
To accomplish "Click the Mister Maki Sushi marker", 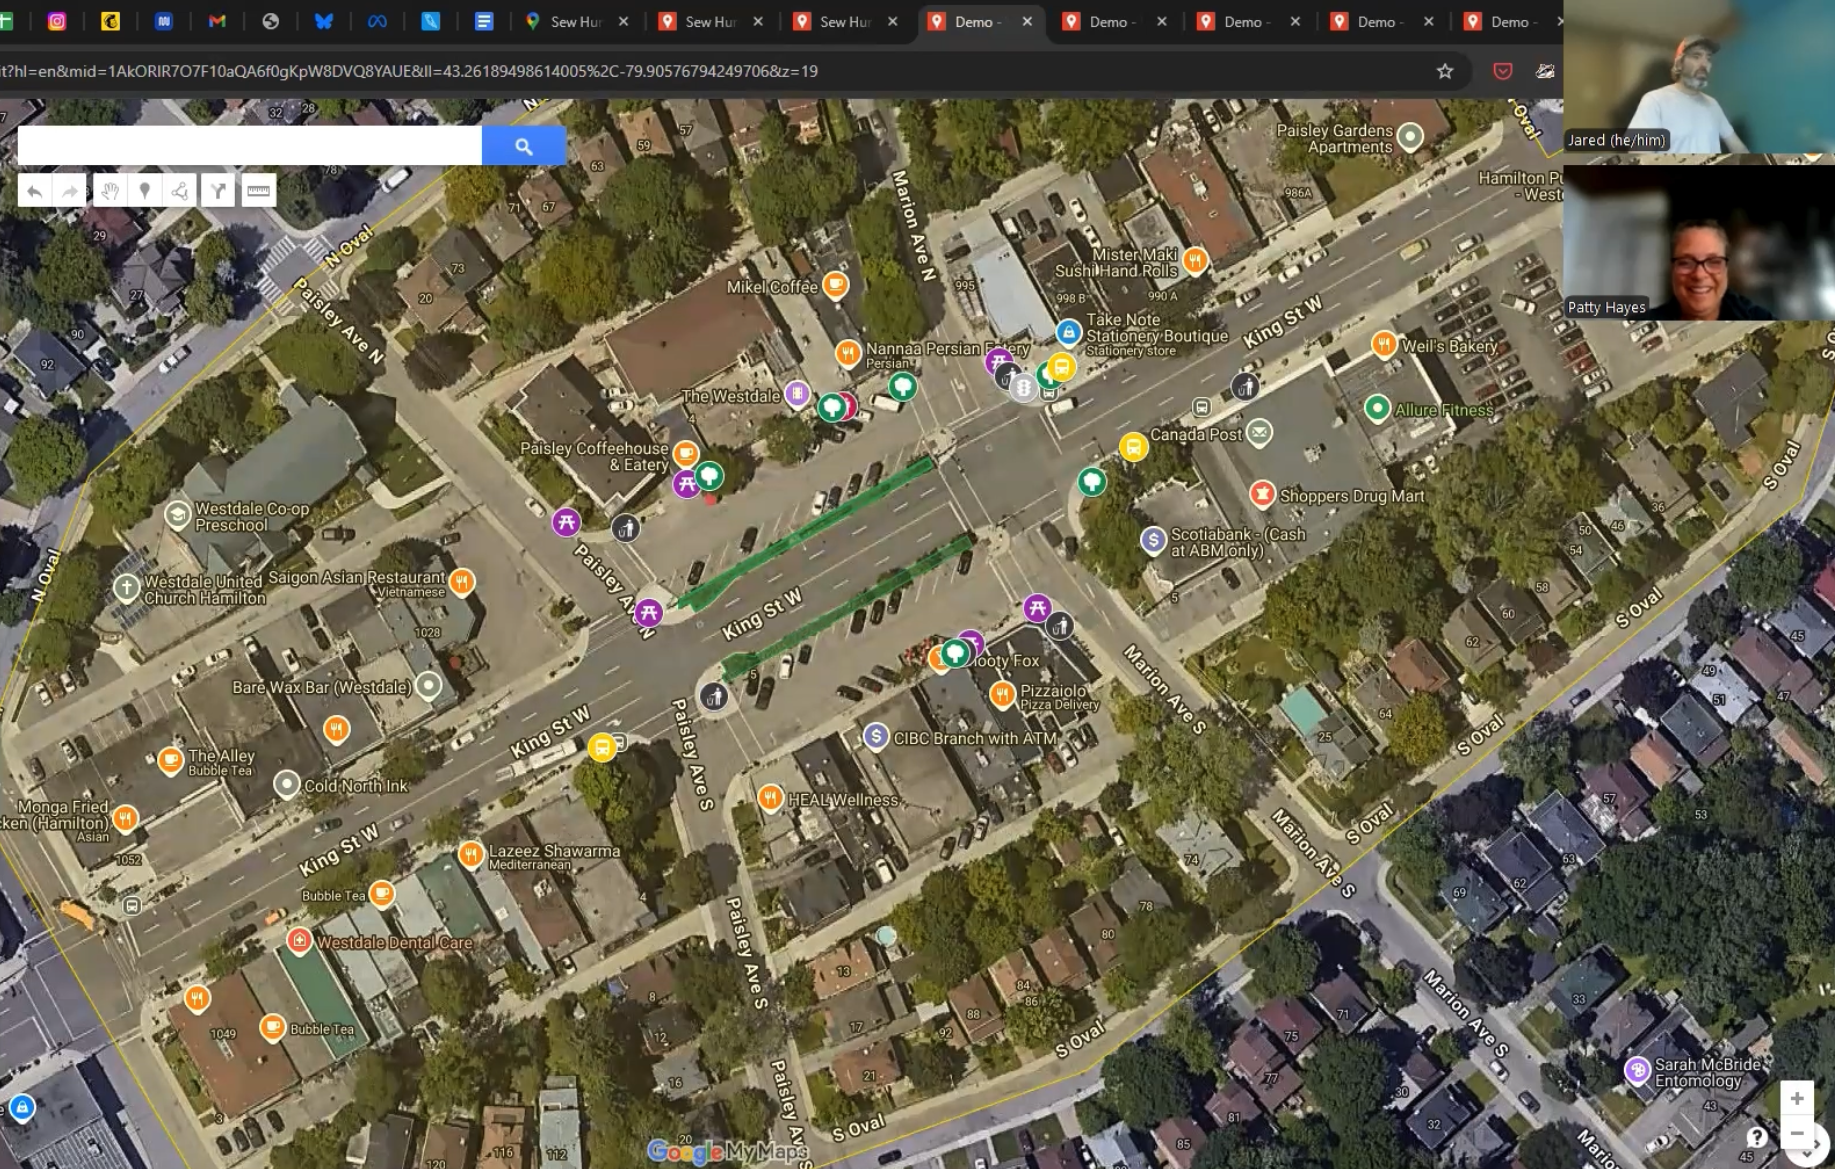I will (1195, 261).
